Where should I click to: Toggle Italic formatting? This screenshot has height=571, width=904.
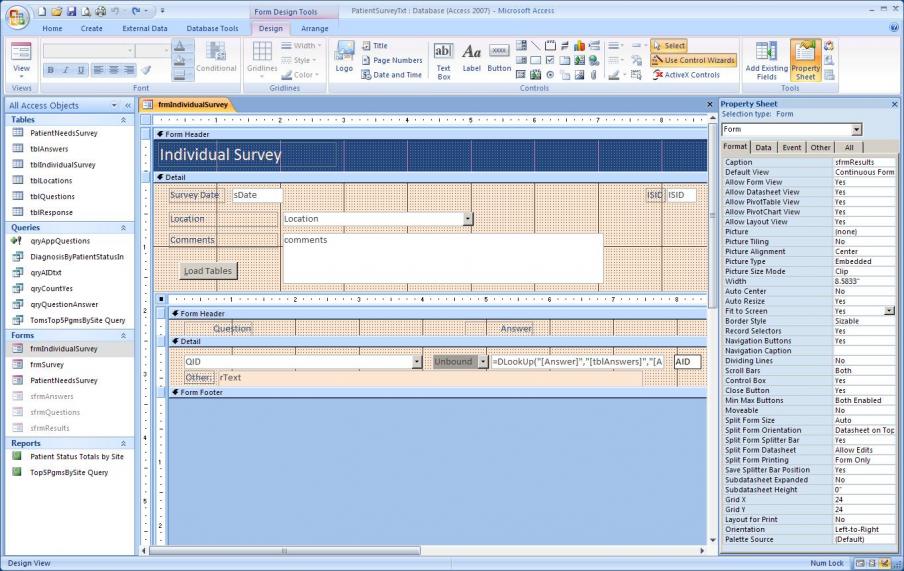(x=66, y=70)
